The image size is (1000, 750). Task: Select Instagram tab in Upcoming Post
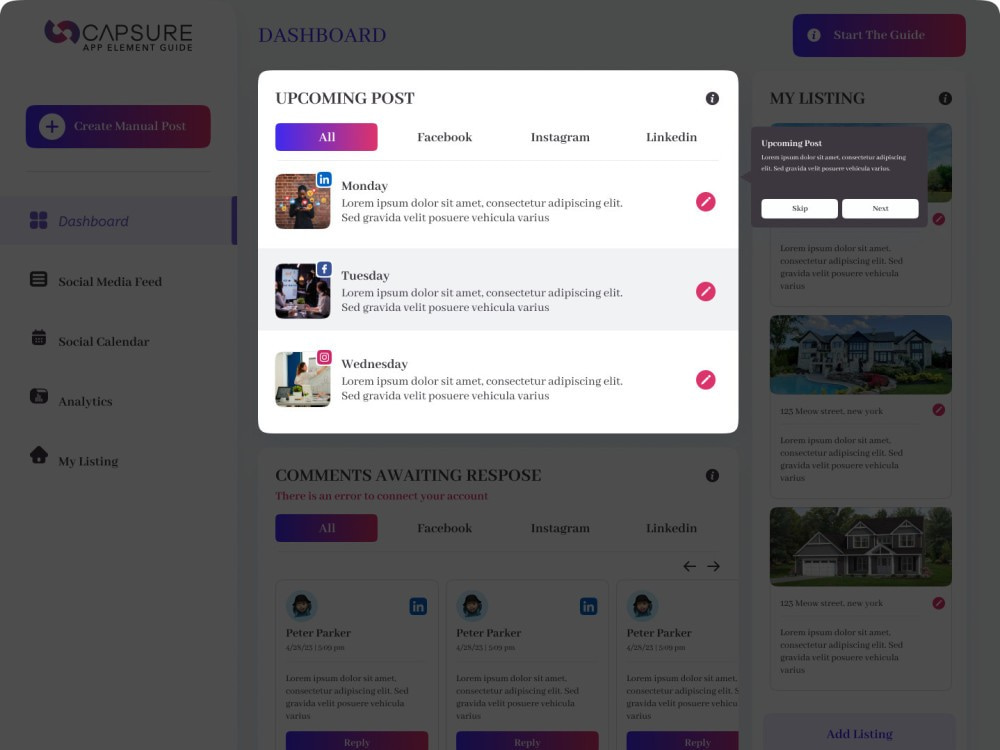pos(560,137)
